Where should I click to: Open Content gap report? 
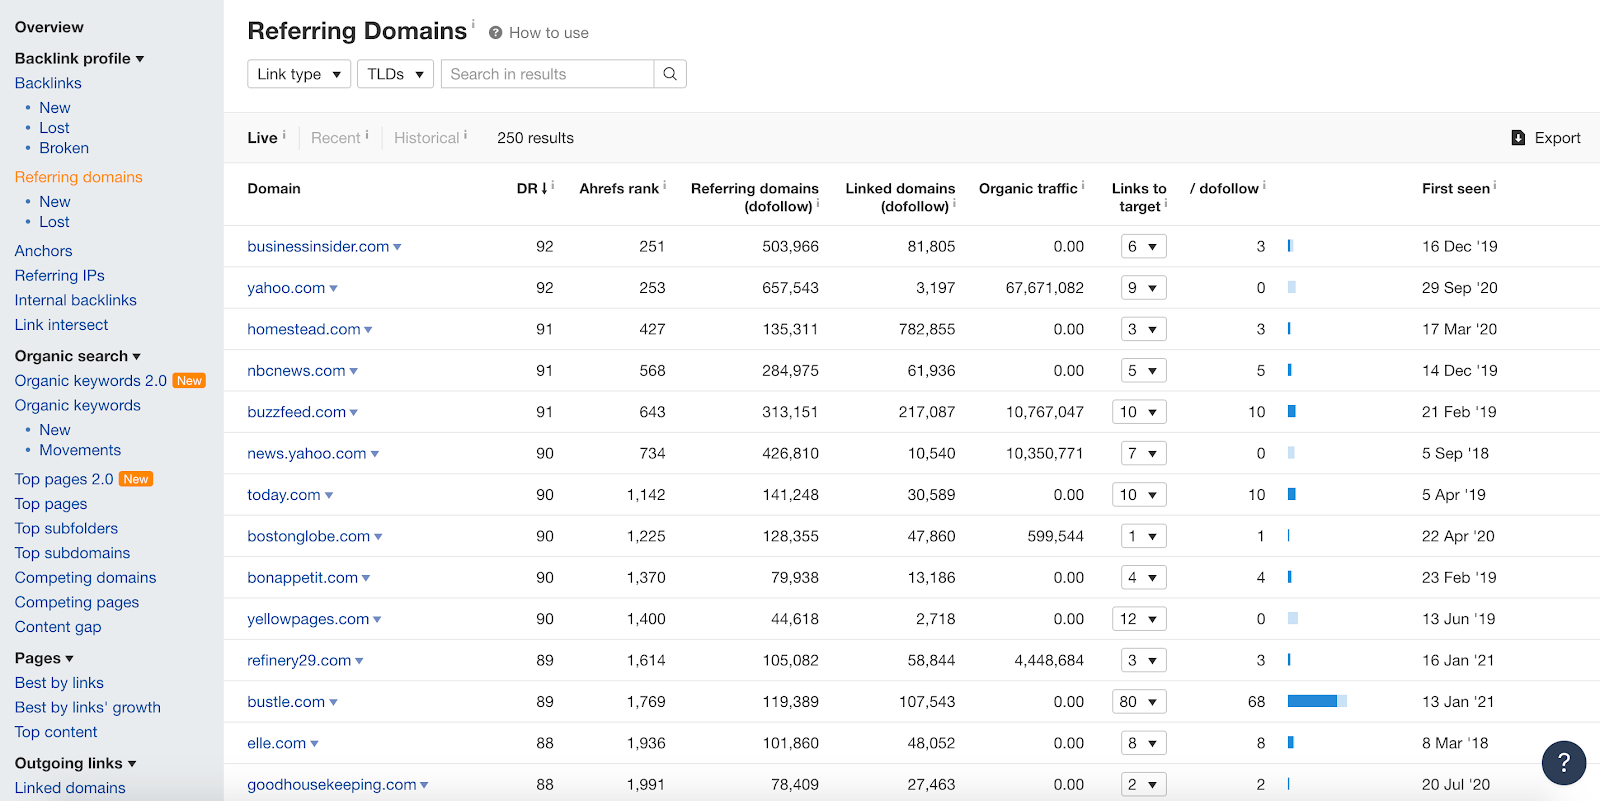(x=58, y=627)
